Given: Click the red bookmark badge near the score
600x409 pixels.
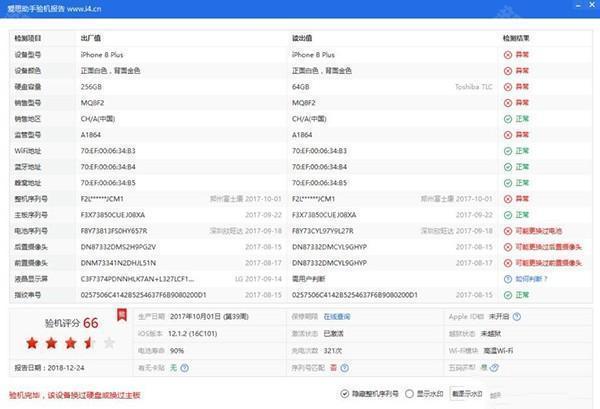Looking at the screenshot, I should 122,315.
